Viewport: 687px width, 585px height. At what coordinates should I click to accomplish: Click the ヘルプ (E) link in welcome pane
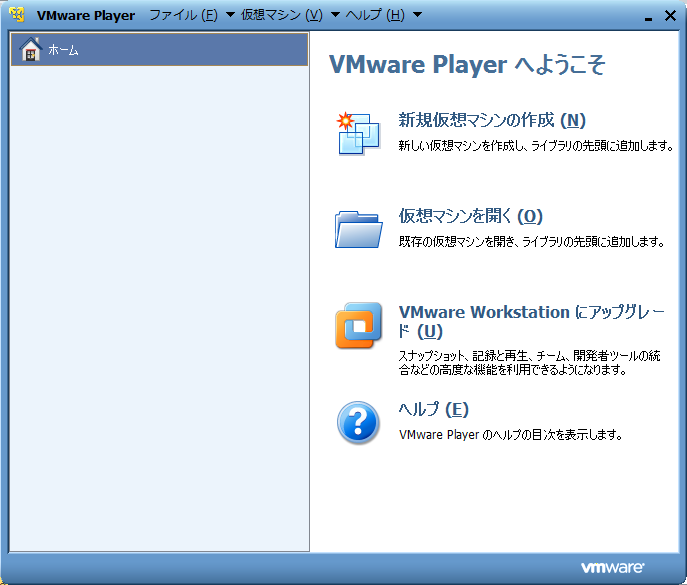tap(433, 410)
